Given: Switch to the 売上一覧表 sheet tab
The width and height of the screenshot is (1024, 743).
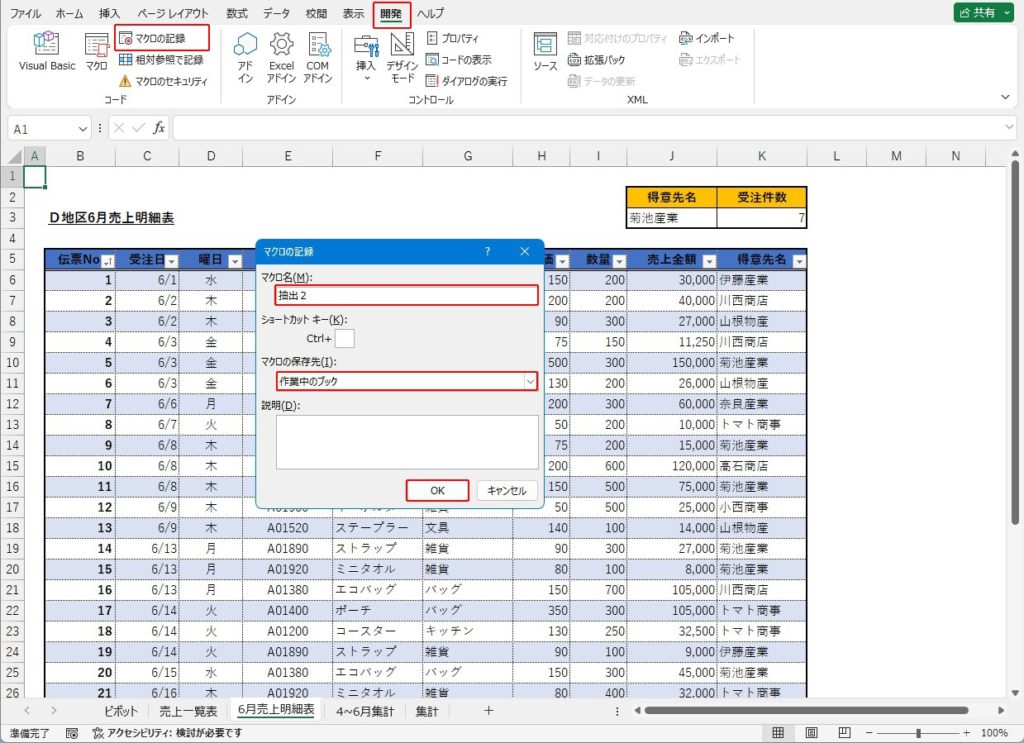Looking at the screenshot, I should (x=189, y=711).
